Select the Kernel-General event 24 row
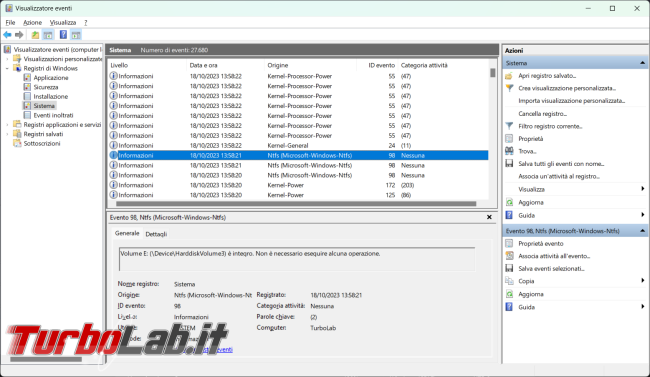The height and width of the screenshot is (377, 650). coord(298,146)
